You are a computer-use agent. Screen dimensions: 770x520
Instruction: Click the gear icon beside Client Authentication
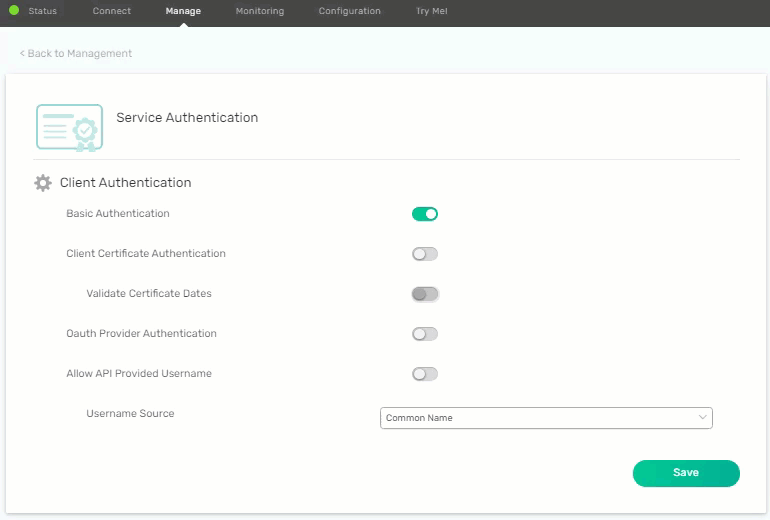point(43,183)
